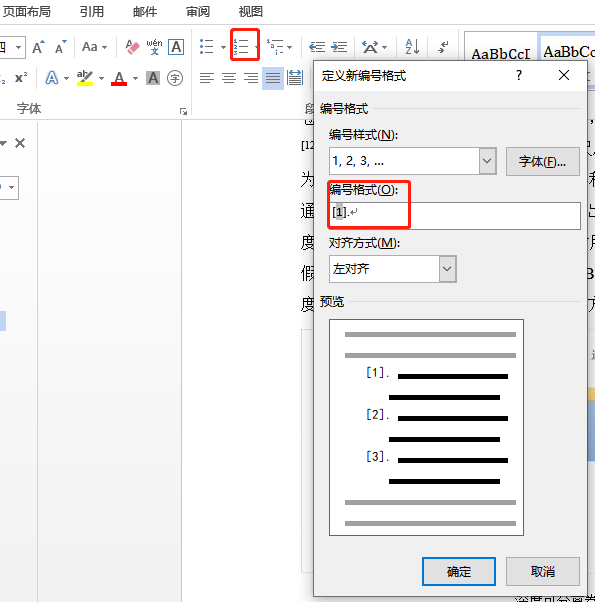Decrease paragraph indent
Image resolution: width=595 pixels, height=602 pixels.
click(317, 47)
